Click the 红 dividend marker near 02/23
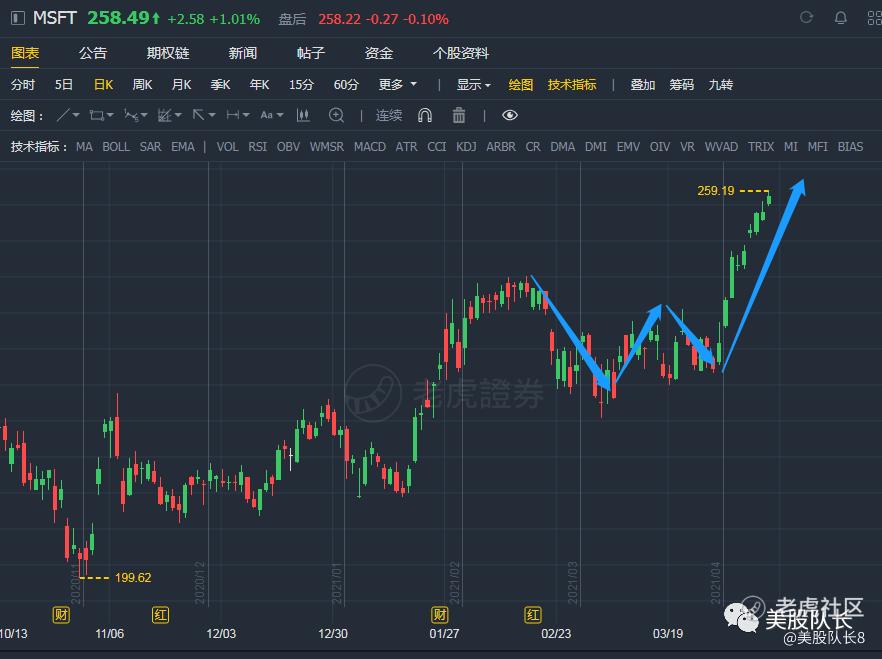 533,615
